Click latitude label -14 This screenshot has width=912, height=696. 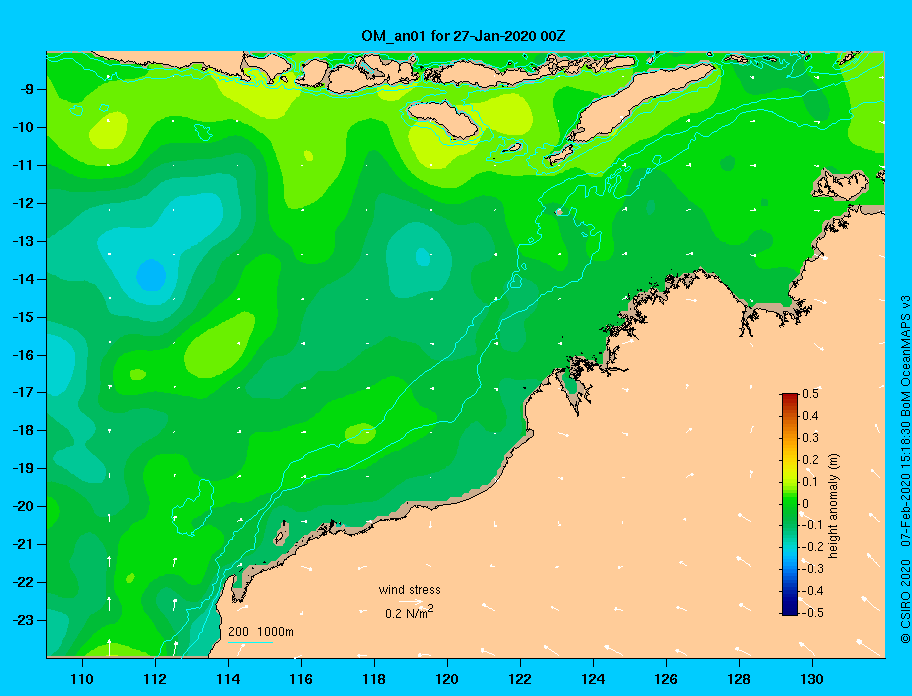click(x=23, y=279)
